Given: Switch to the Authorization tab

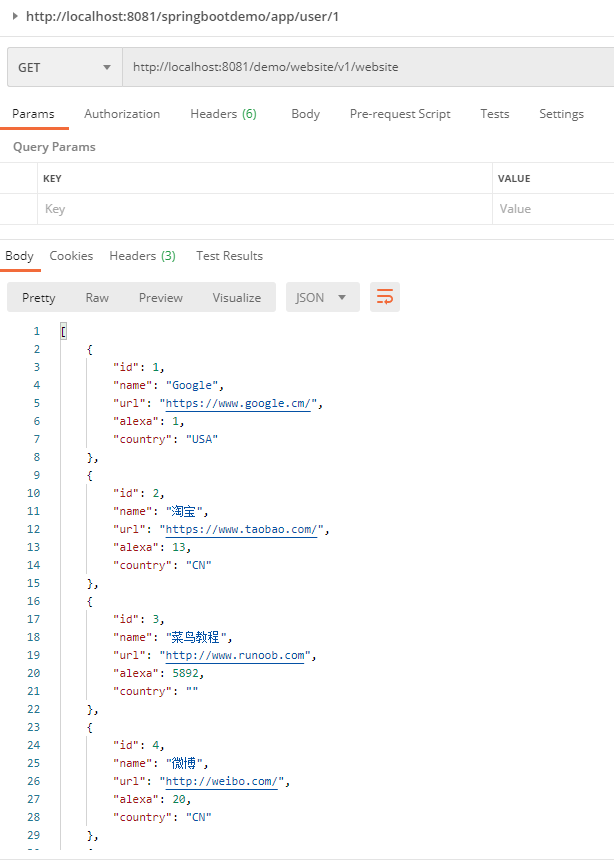Looking at the screenshot, I should click(x=121, y=114).
